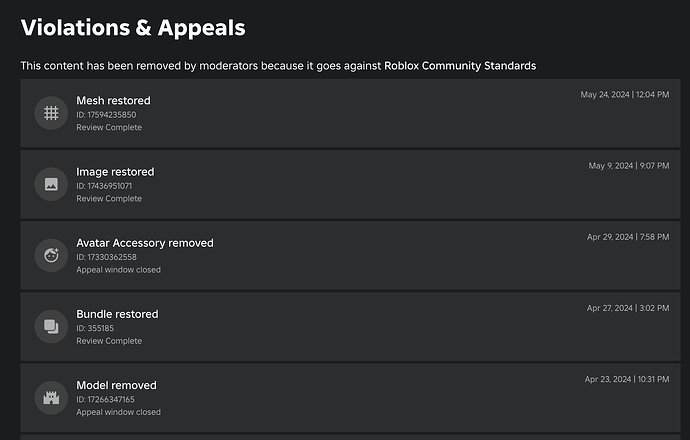690x440 pixels.
Task: Click the Bundle stacked-squares icon
Action: (x=51, y=326)
